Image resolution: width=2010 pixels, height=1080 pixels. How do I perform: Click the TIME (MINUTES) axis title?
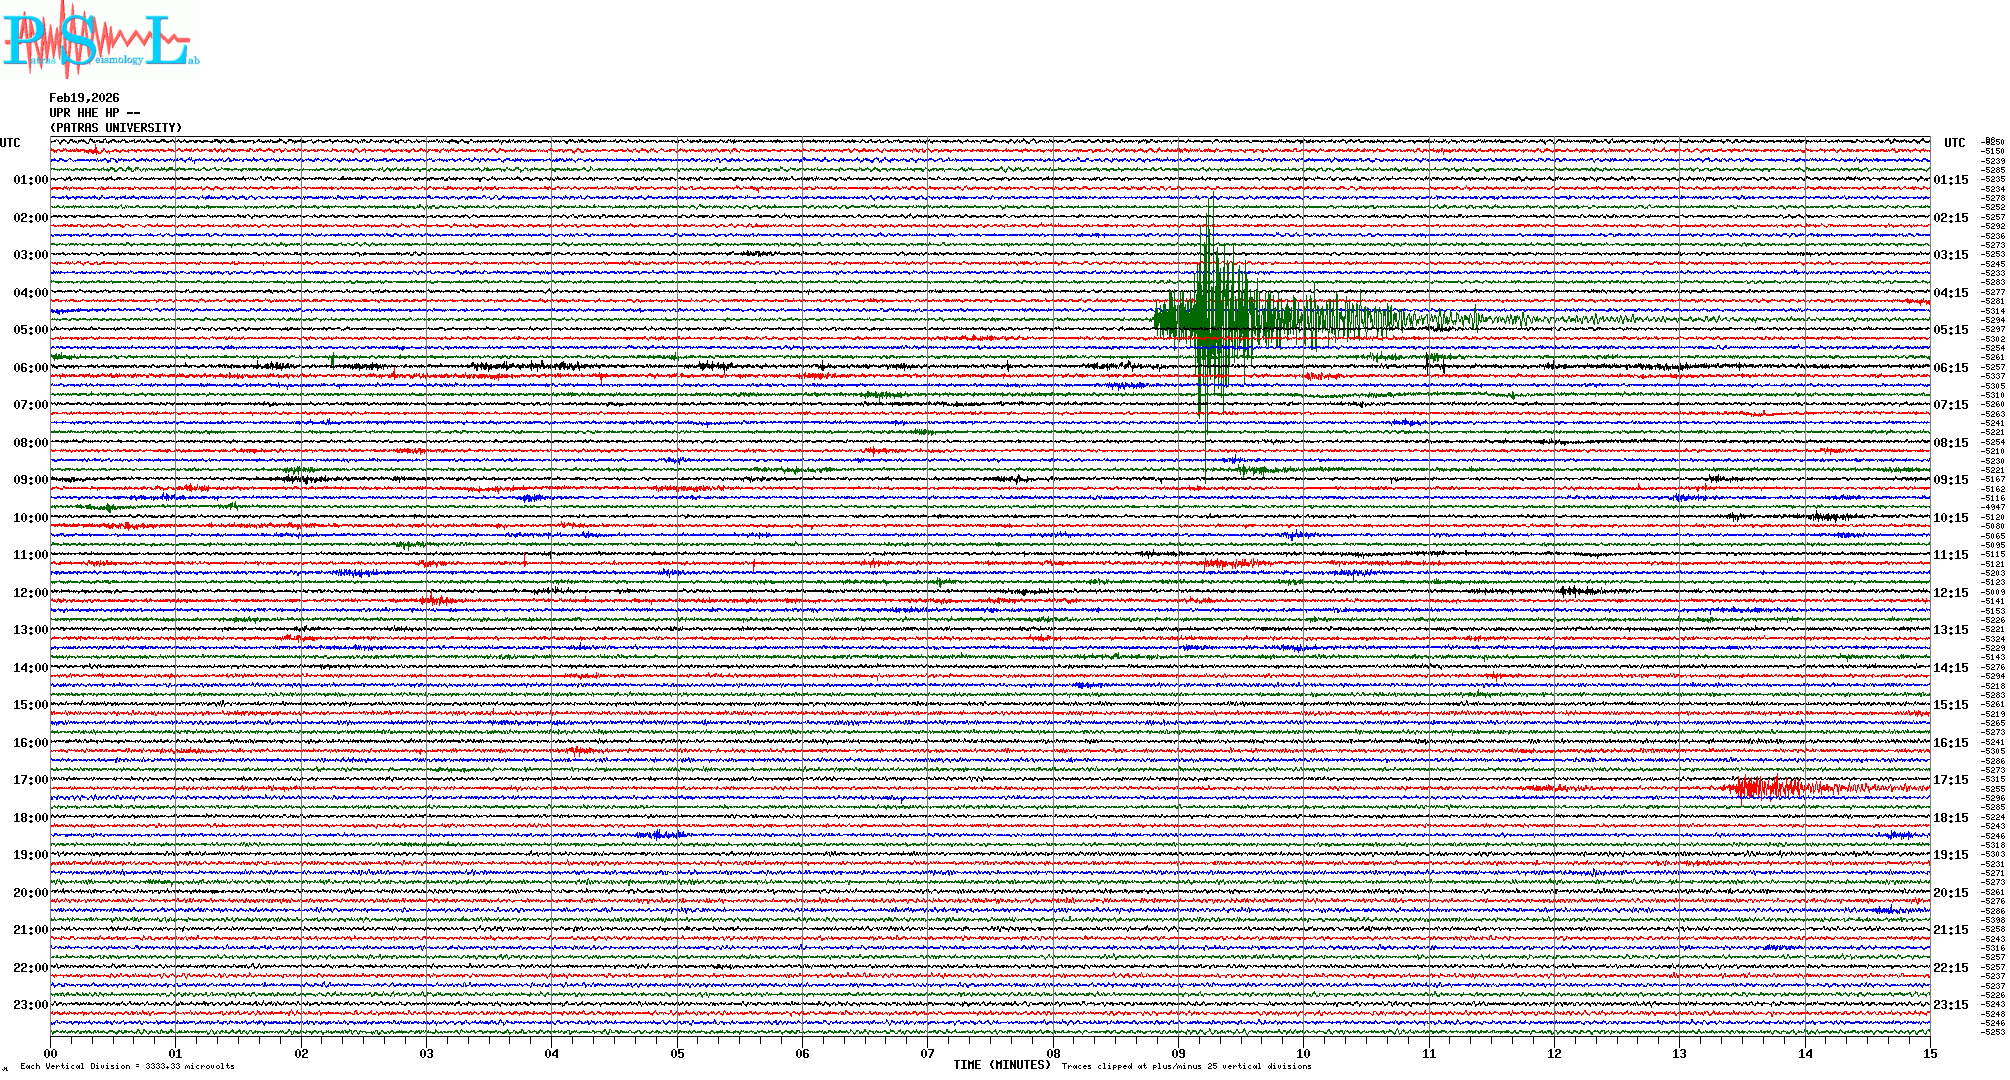click(1001, 1065)
